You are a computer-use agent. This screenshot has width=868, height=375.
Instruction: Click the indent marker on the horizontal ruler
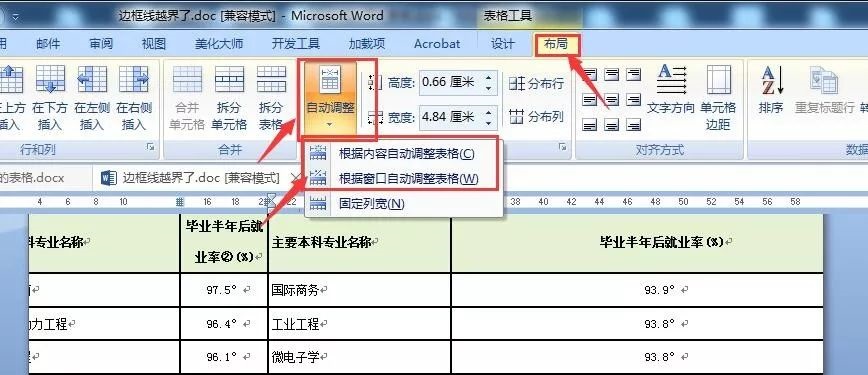point(271,202)
